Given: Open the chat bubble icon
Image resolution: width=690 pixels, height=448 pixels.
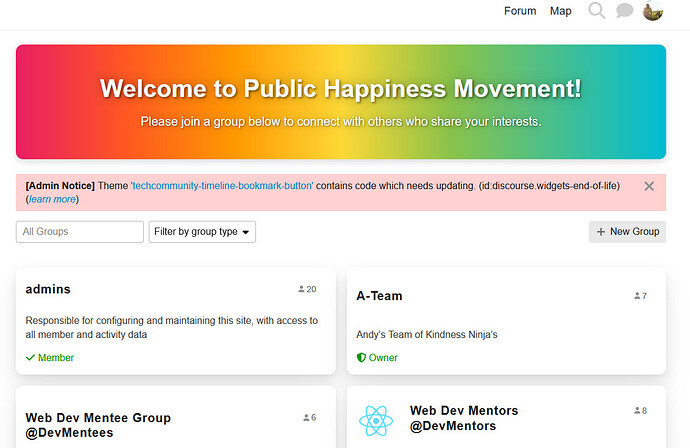Looking at the screenshot, I should click(x=624, y=11).
